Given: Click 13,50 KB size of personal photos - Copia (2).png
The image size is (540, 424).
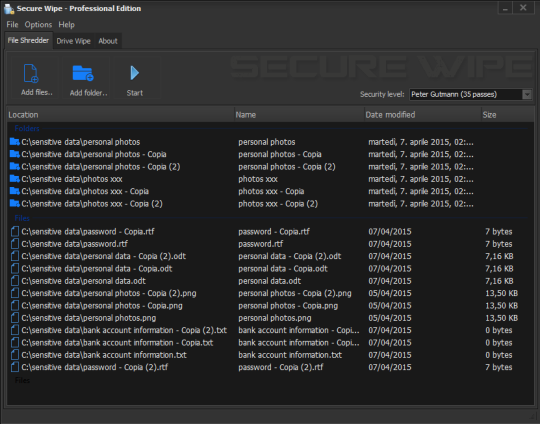Looking at the screenshot, I should pos(501,293).
